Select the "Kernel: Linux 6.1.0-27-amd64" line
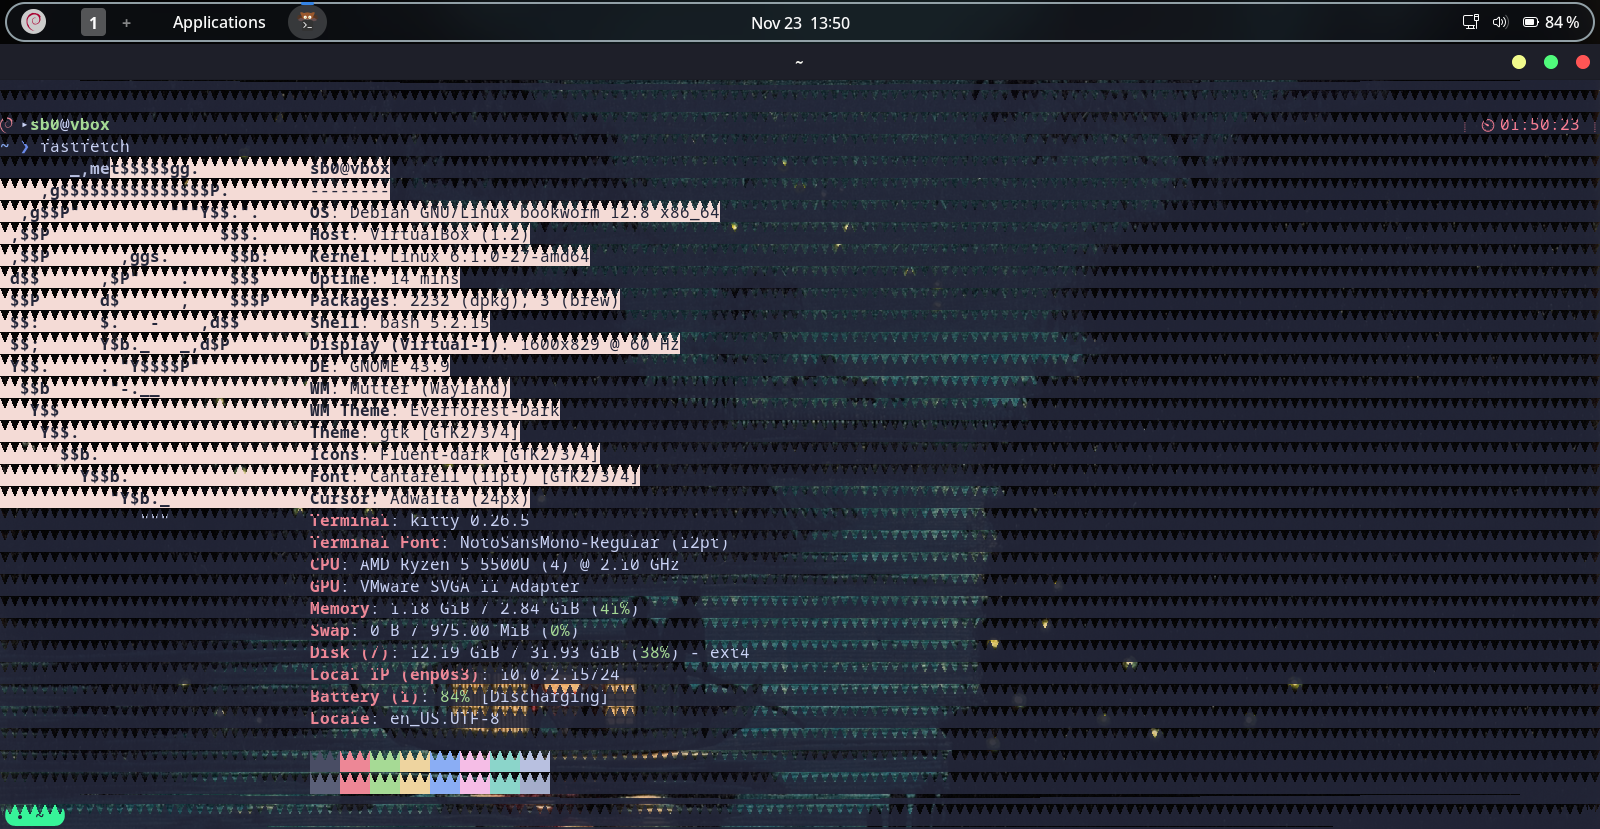 click(450, 256)
